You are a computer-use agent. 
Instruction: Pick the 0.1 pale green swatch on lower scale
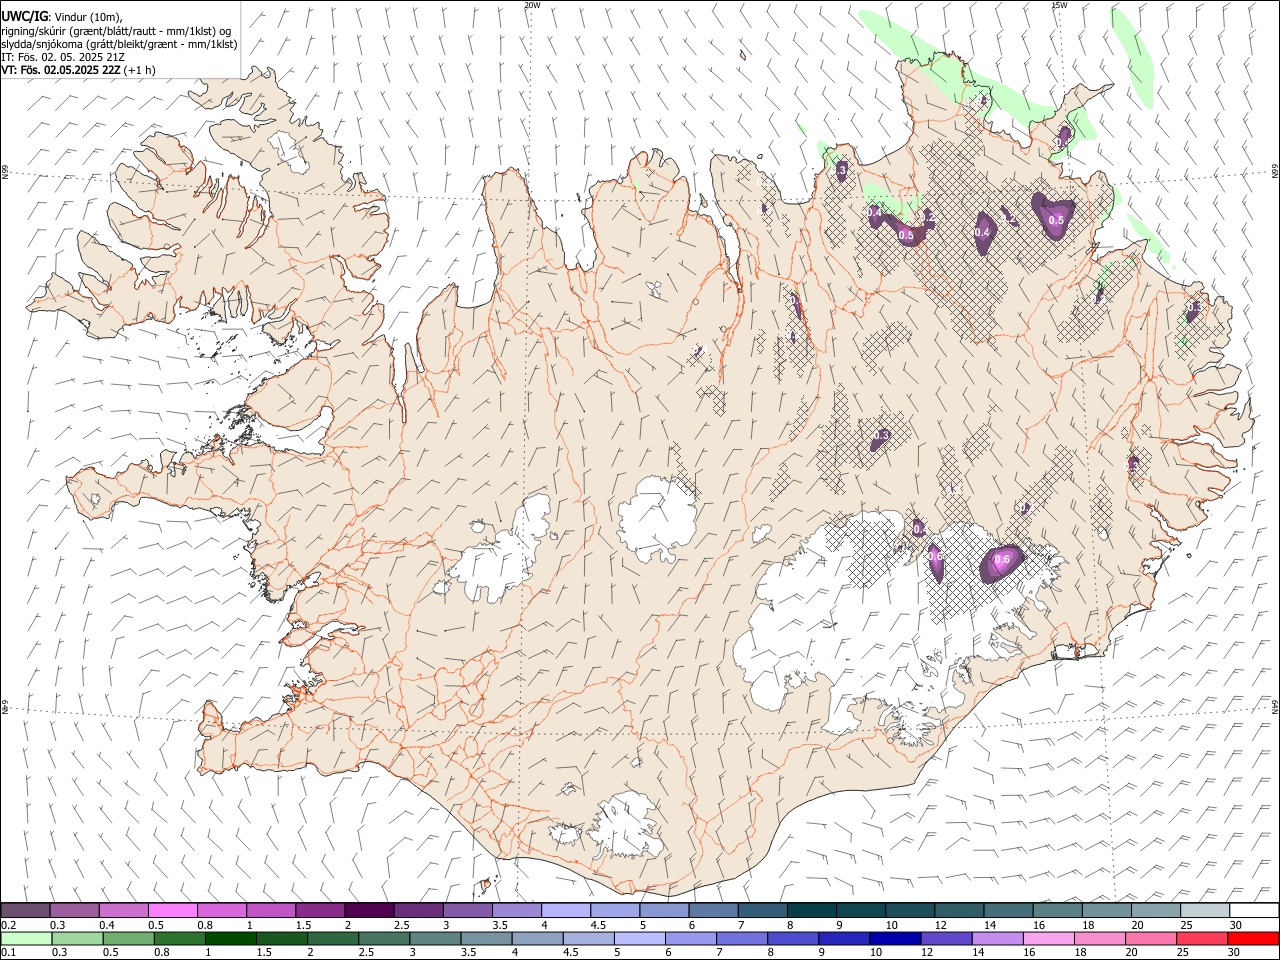[x=27, y=938]
